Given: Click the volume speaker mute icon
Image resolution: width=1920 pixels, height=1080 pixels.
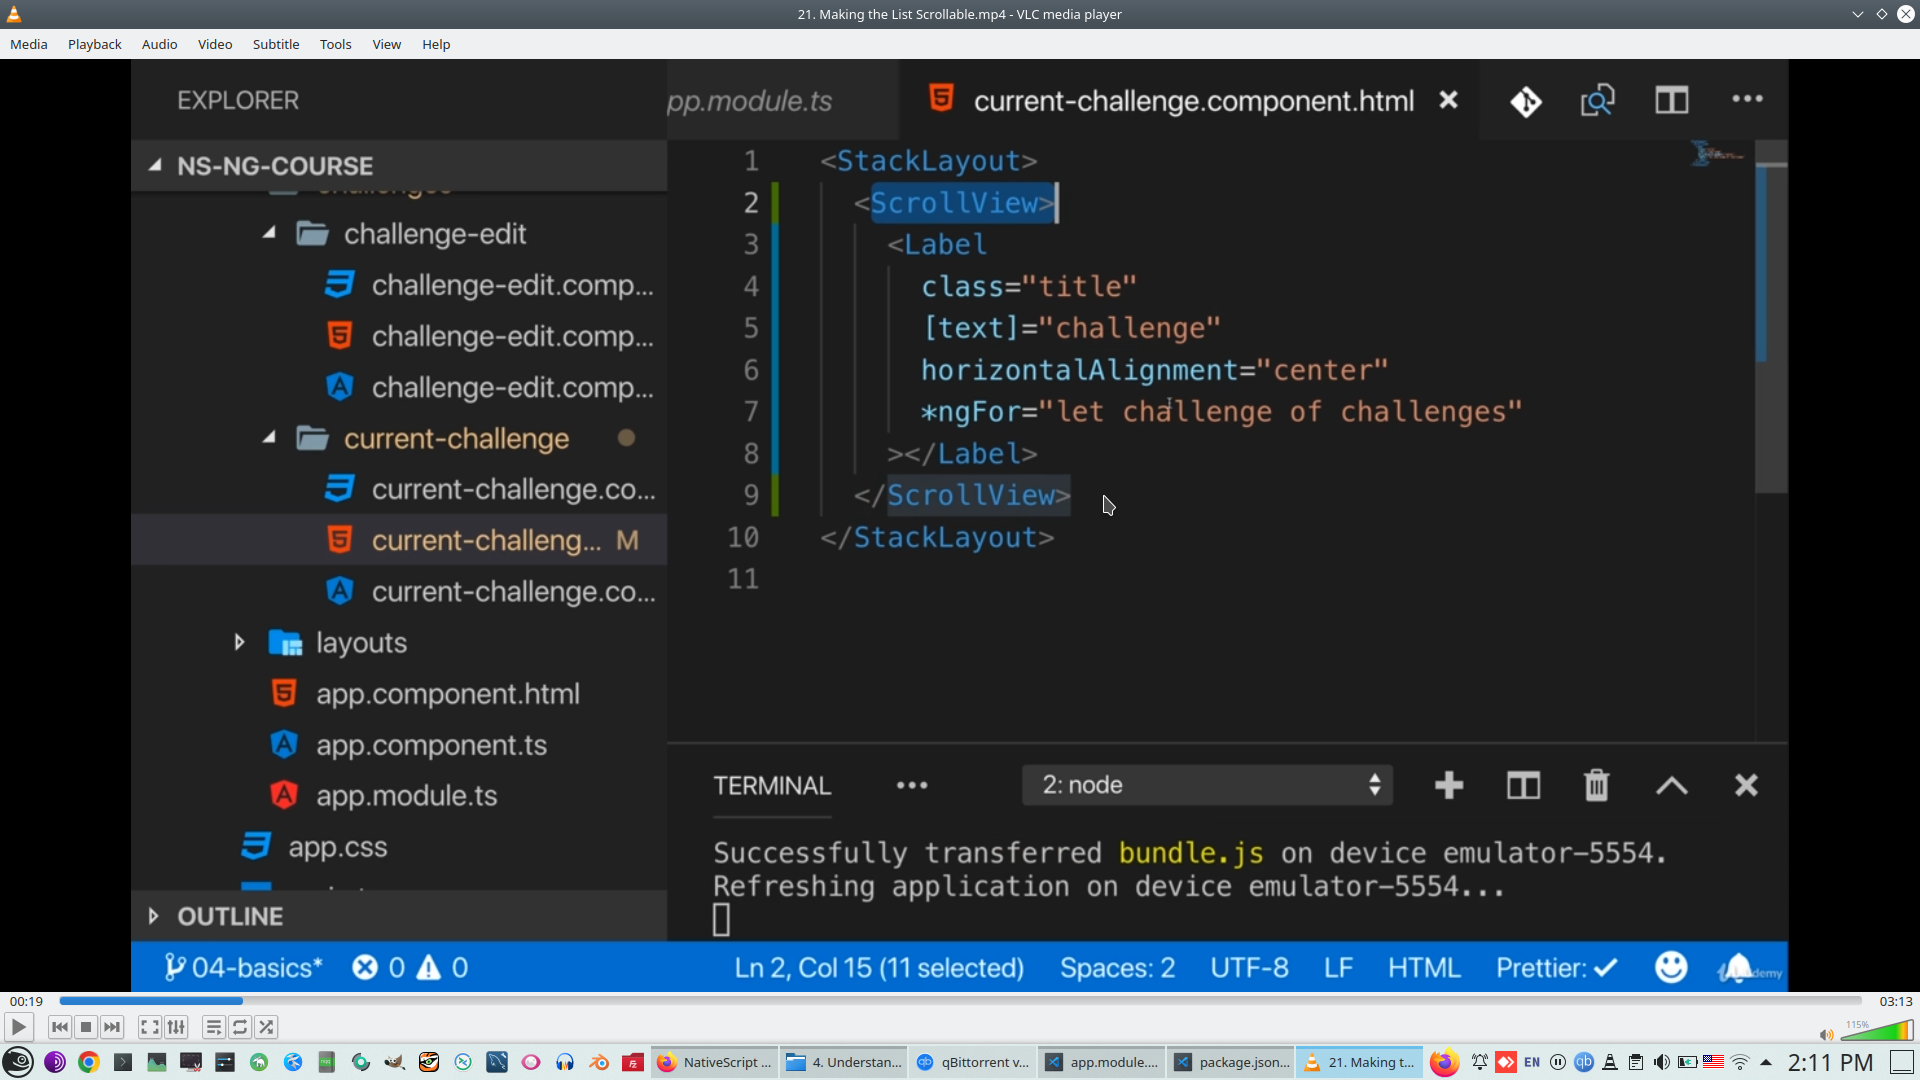Looking at the screenshot, I should click(1826, 1035).
